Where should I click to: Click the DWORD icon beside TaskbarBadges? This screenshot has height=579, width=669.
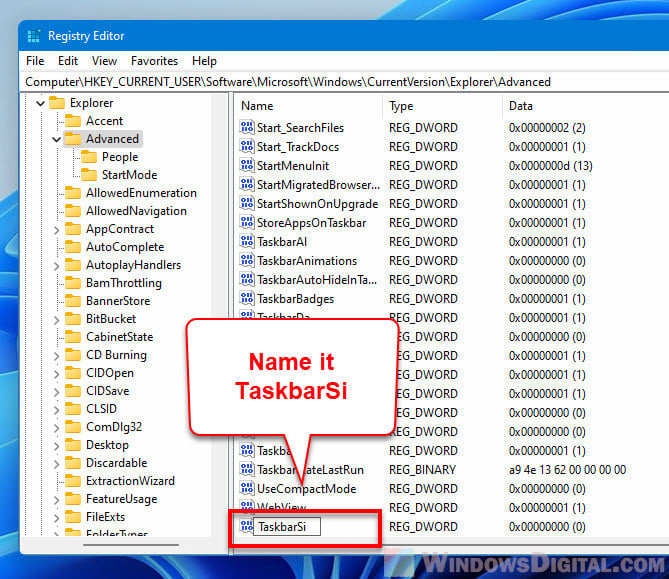tap(247, 299)
